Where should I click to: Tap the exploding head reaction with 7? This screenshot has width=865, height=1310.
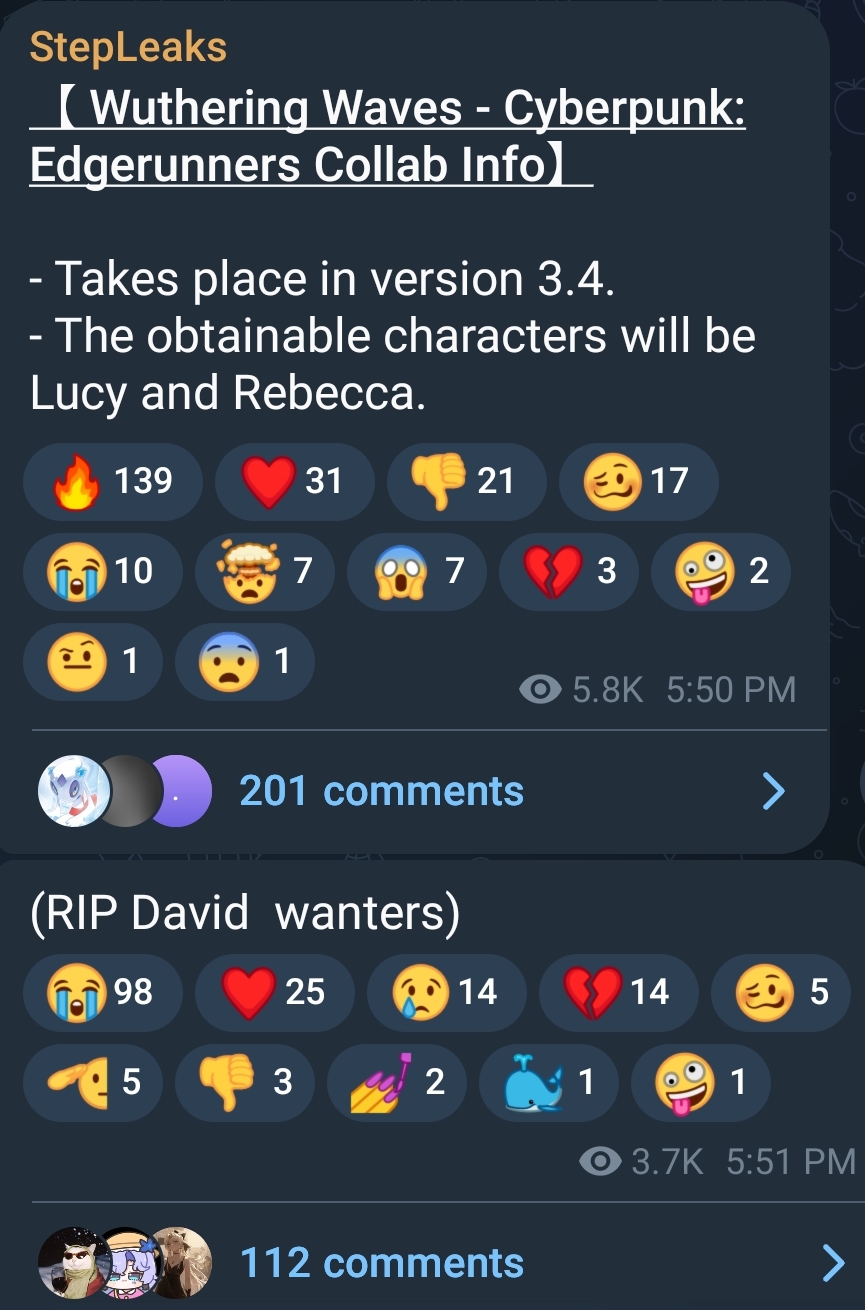coord(265,572)
